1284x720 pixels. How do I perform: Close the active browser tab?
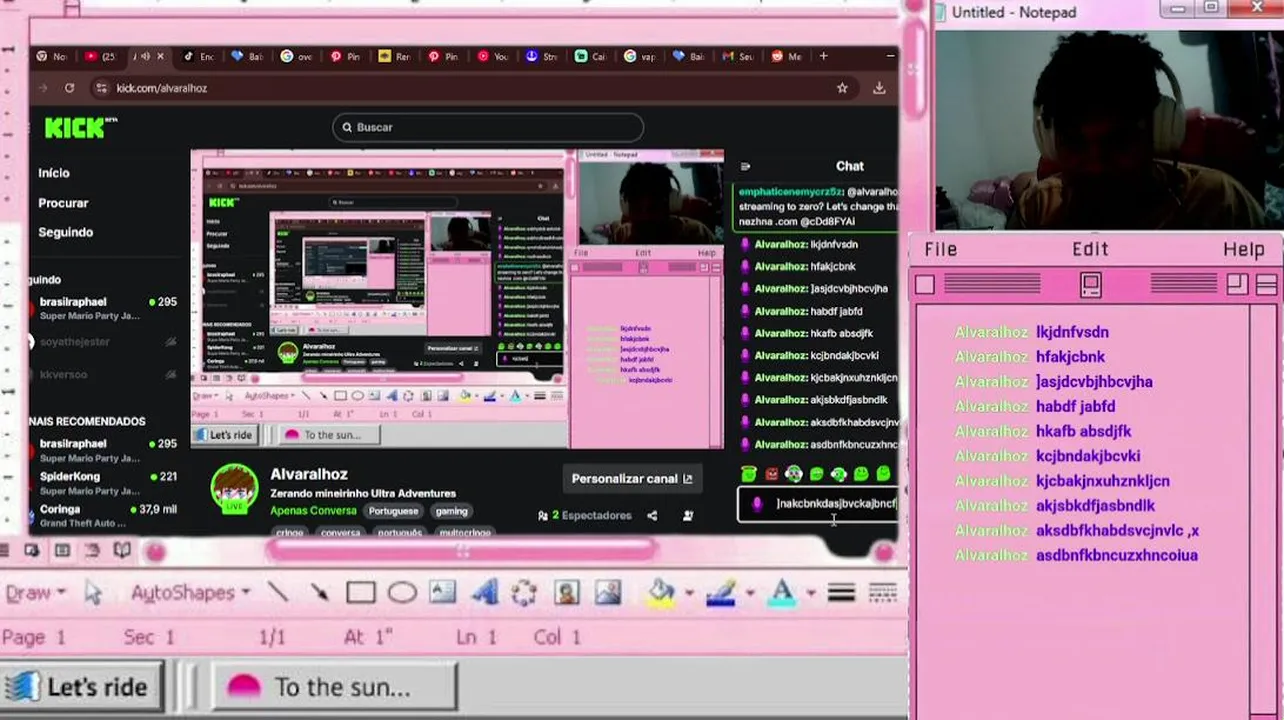[160, 56]
